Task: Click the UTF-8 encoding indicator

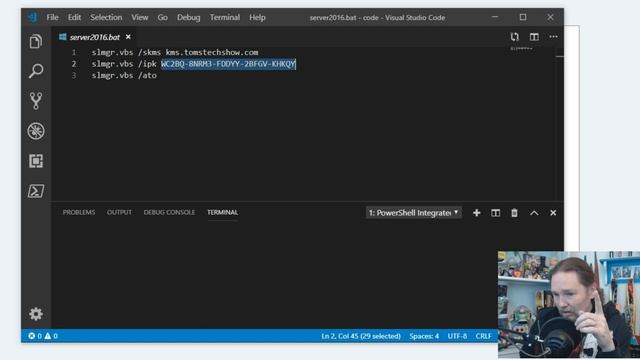Action: point(457,336)
